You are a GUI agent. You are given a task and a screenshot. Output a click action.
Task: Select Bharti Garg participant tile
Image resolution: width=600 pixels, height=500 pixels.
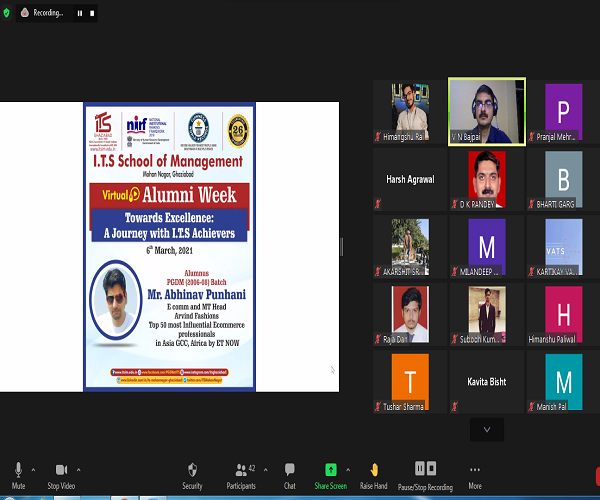click(563, 179)
